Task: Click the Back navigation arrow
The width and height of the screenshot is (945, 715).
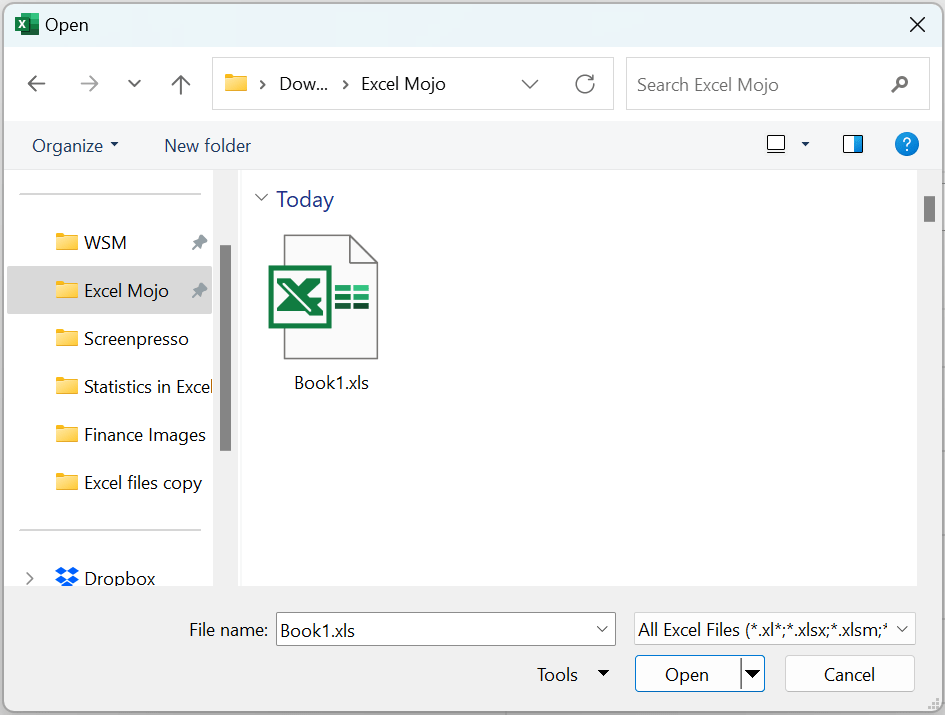Action: coord(37,84)
